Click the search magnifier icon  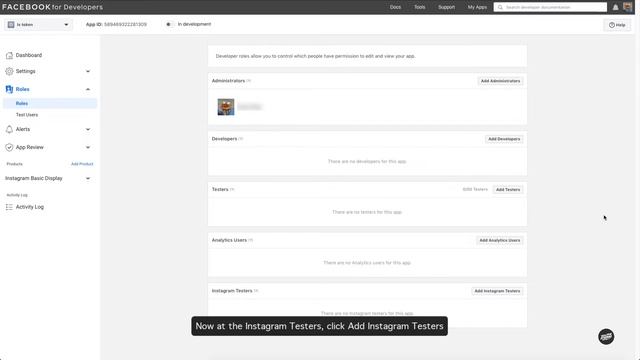tap(500, 7)
